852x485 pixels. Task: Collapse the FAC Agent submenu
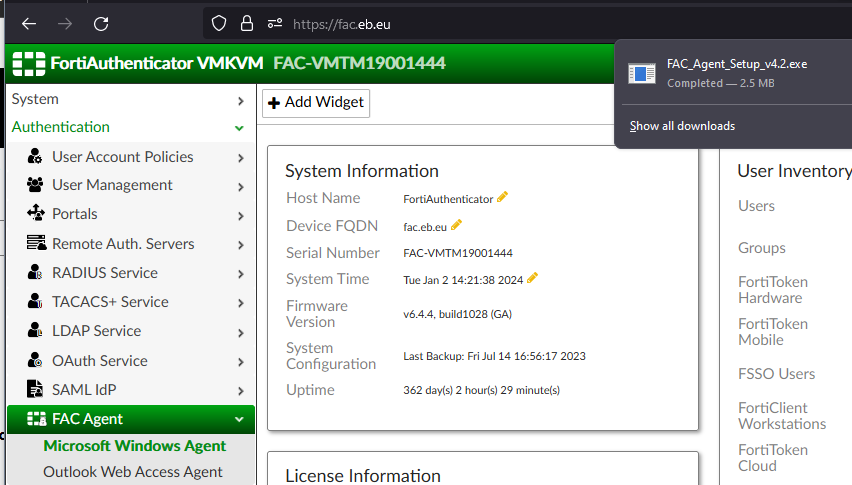(x=239, y=420)
